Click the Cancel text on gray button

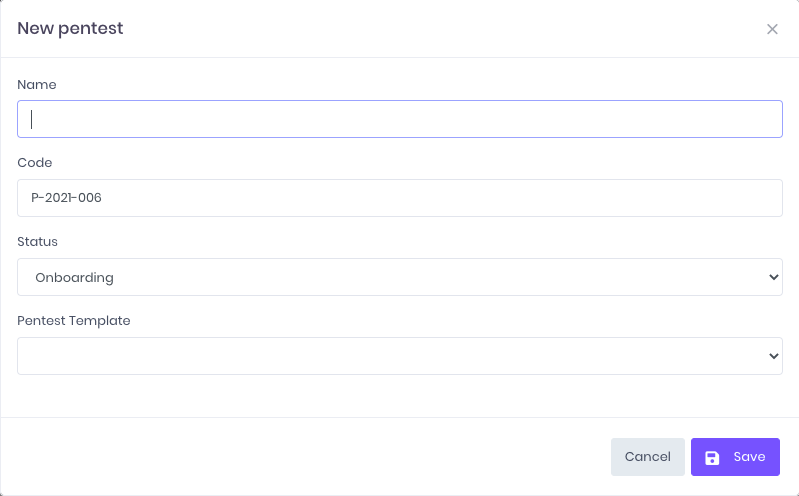tap(648, 457)
